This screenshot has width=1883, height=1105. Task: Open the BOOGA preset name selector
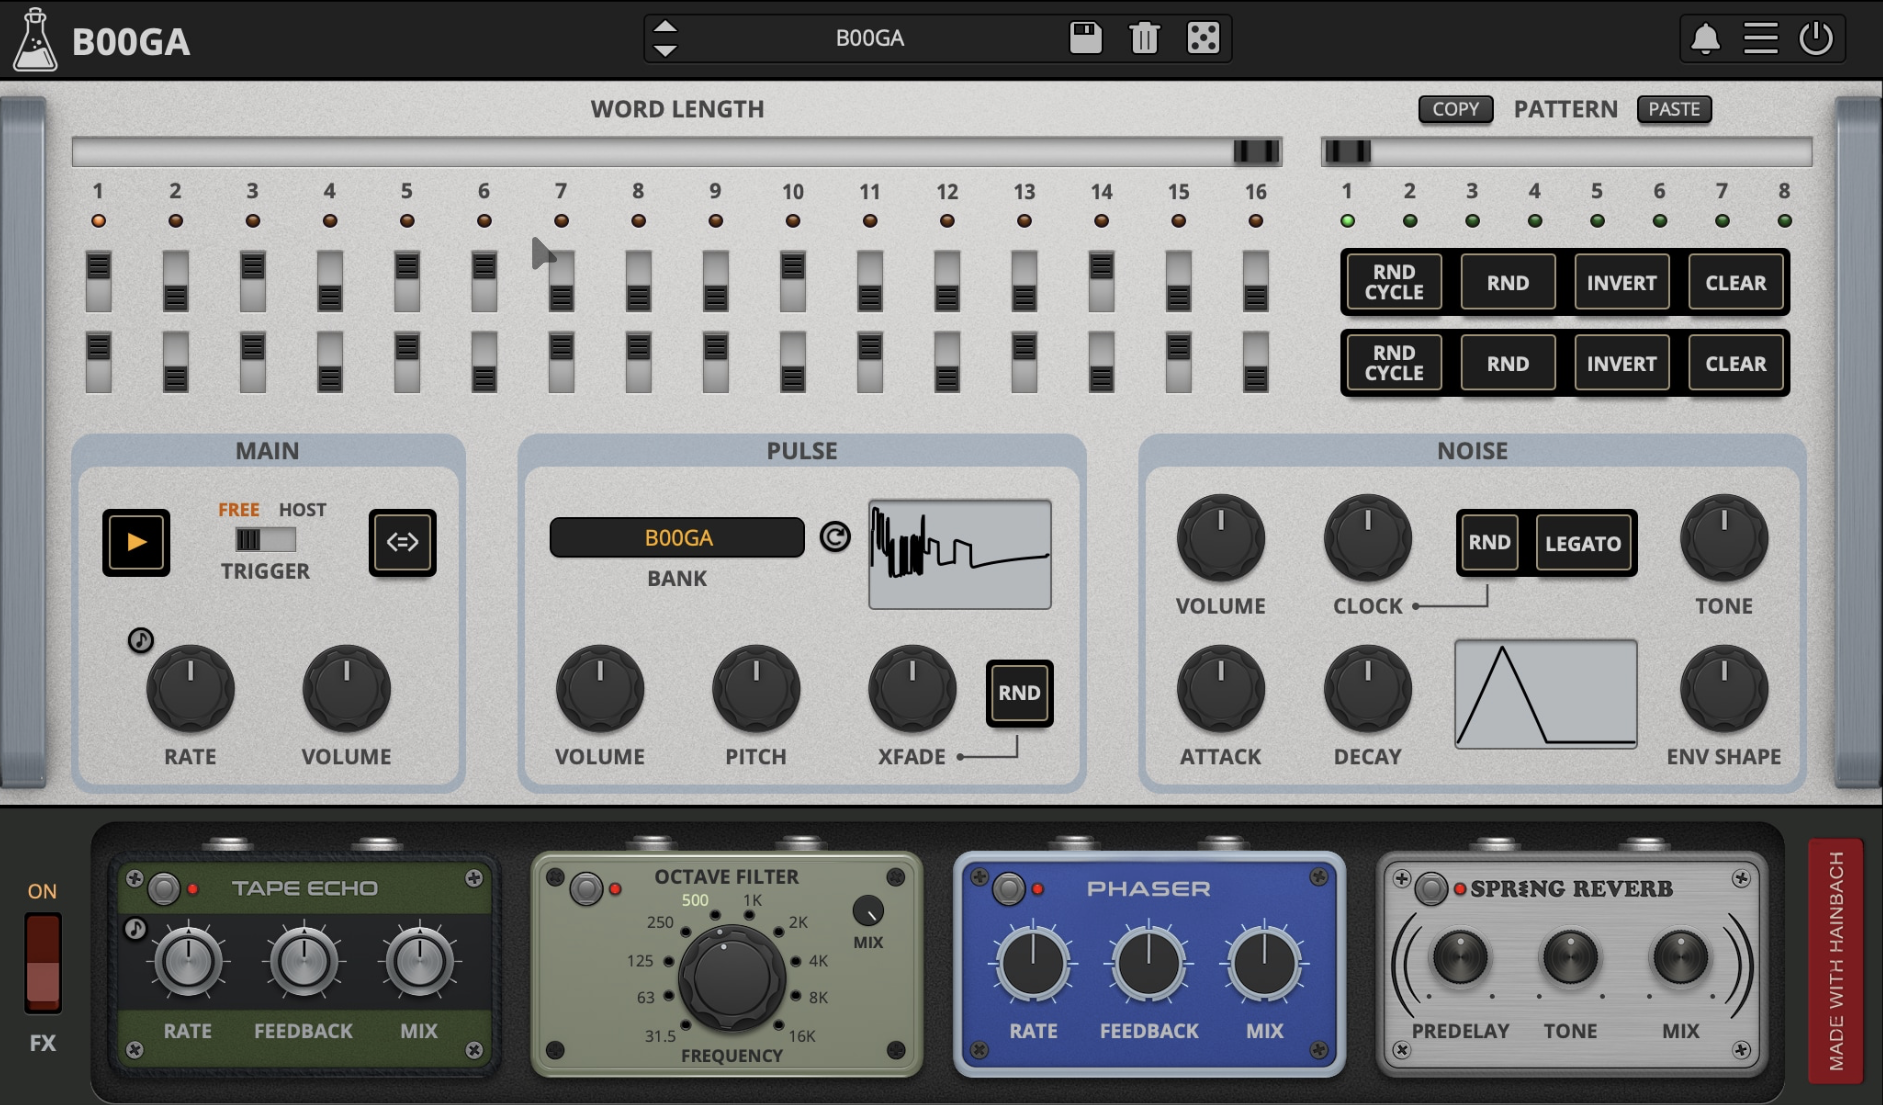coord(869,38)
